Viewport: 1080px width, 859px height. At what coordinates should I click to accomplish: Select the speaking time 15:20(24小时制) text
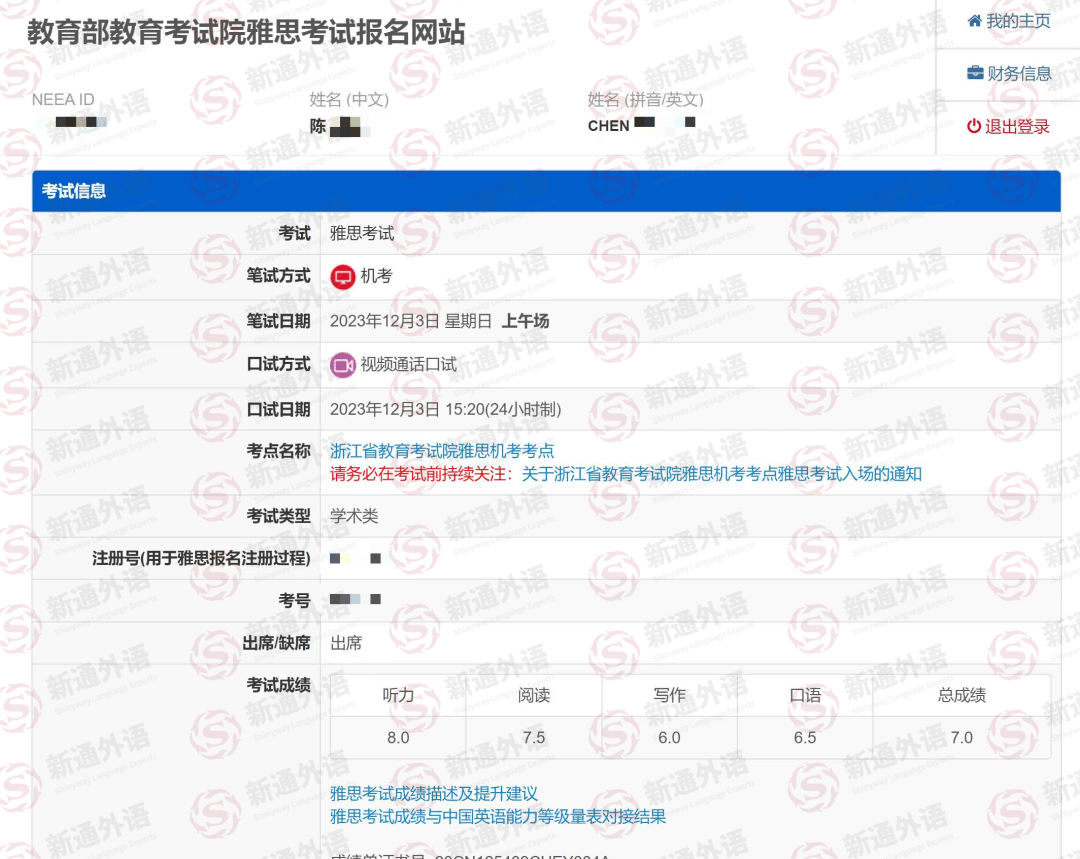pos(503,410)
